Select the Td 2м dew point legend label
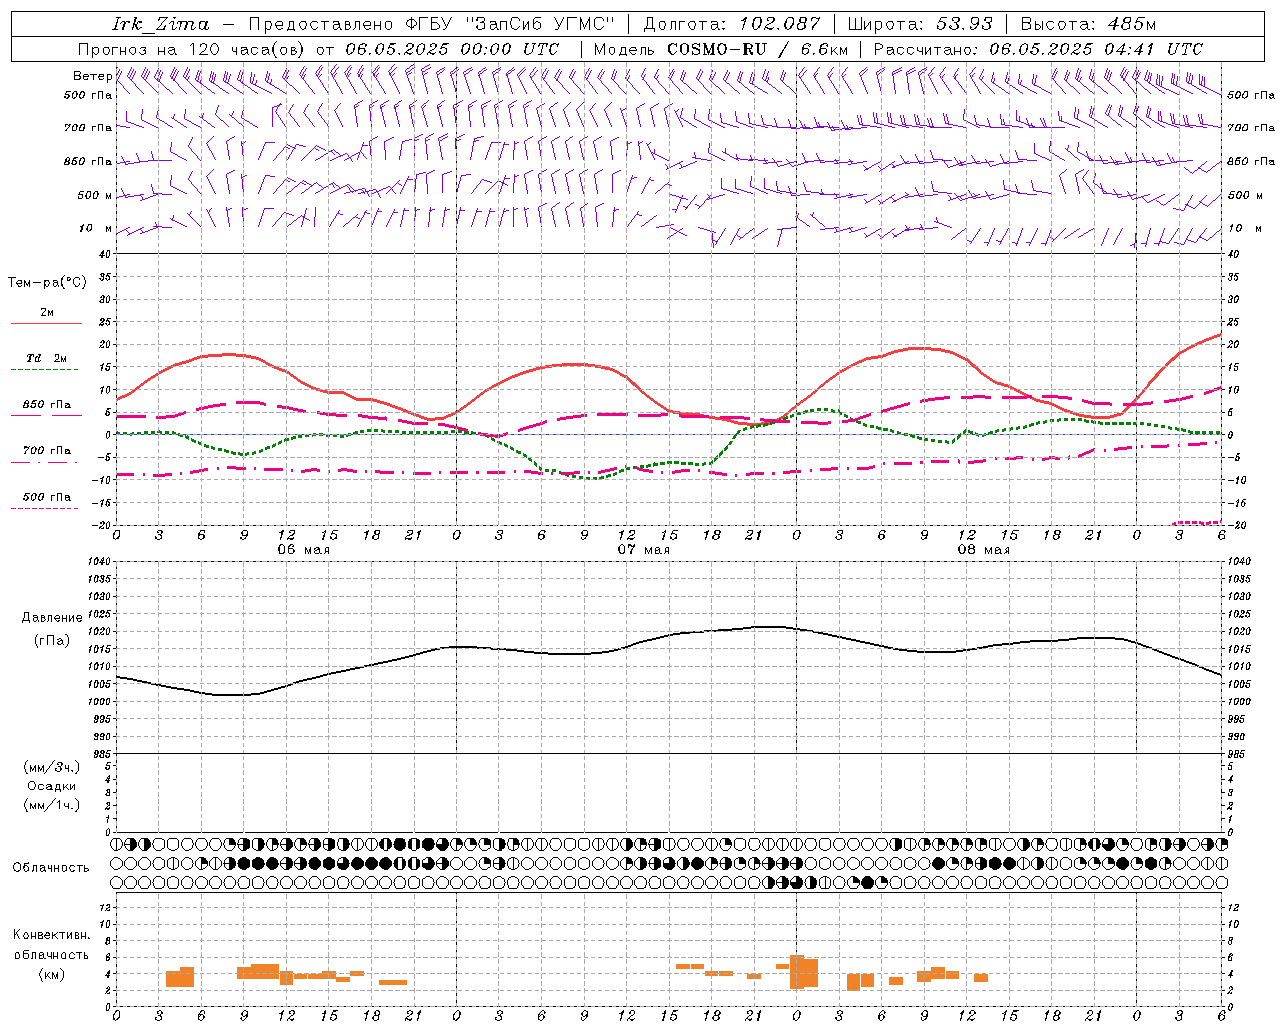 [47, 358]
